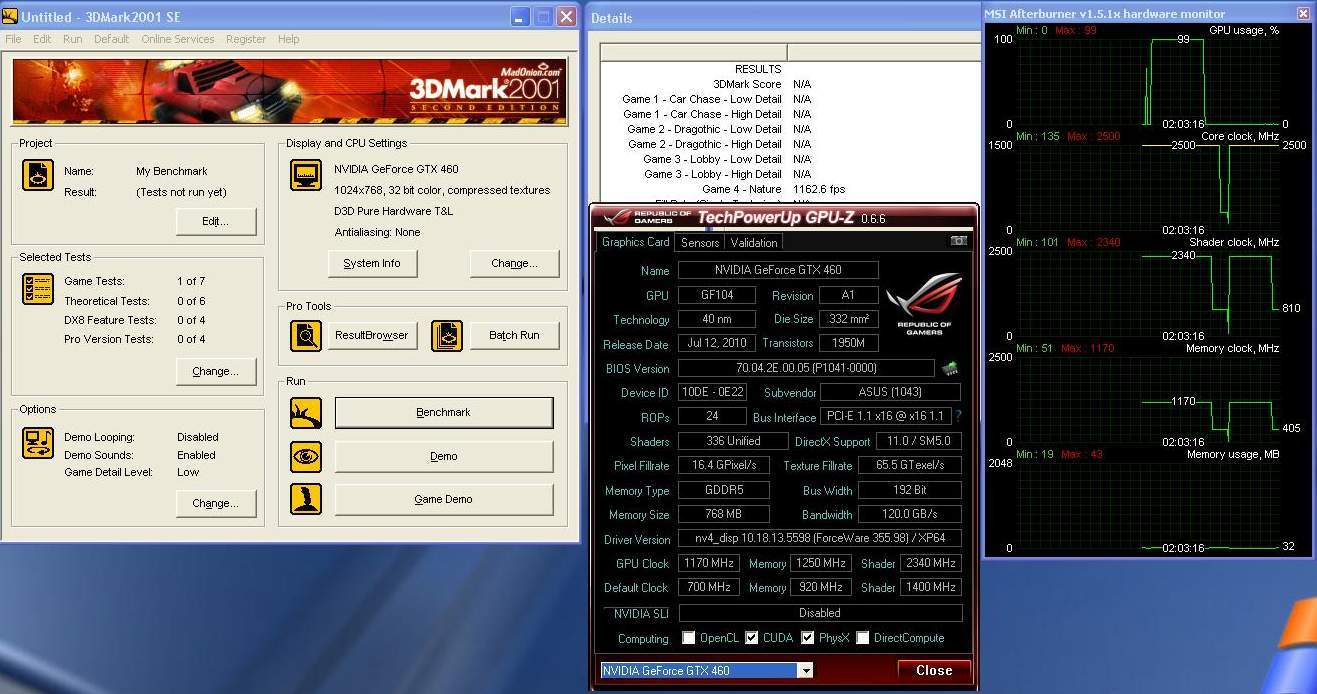The width and height of the screenshot is (1317, 694).
Task: Open the File menu in 3DMark
Action: pos(13,39)
